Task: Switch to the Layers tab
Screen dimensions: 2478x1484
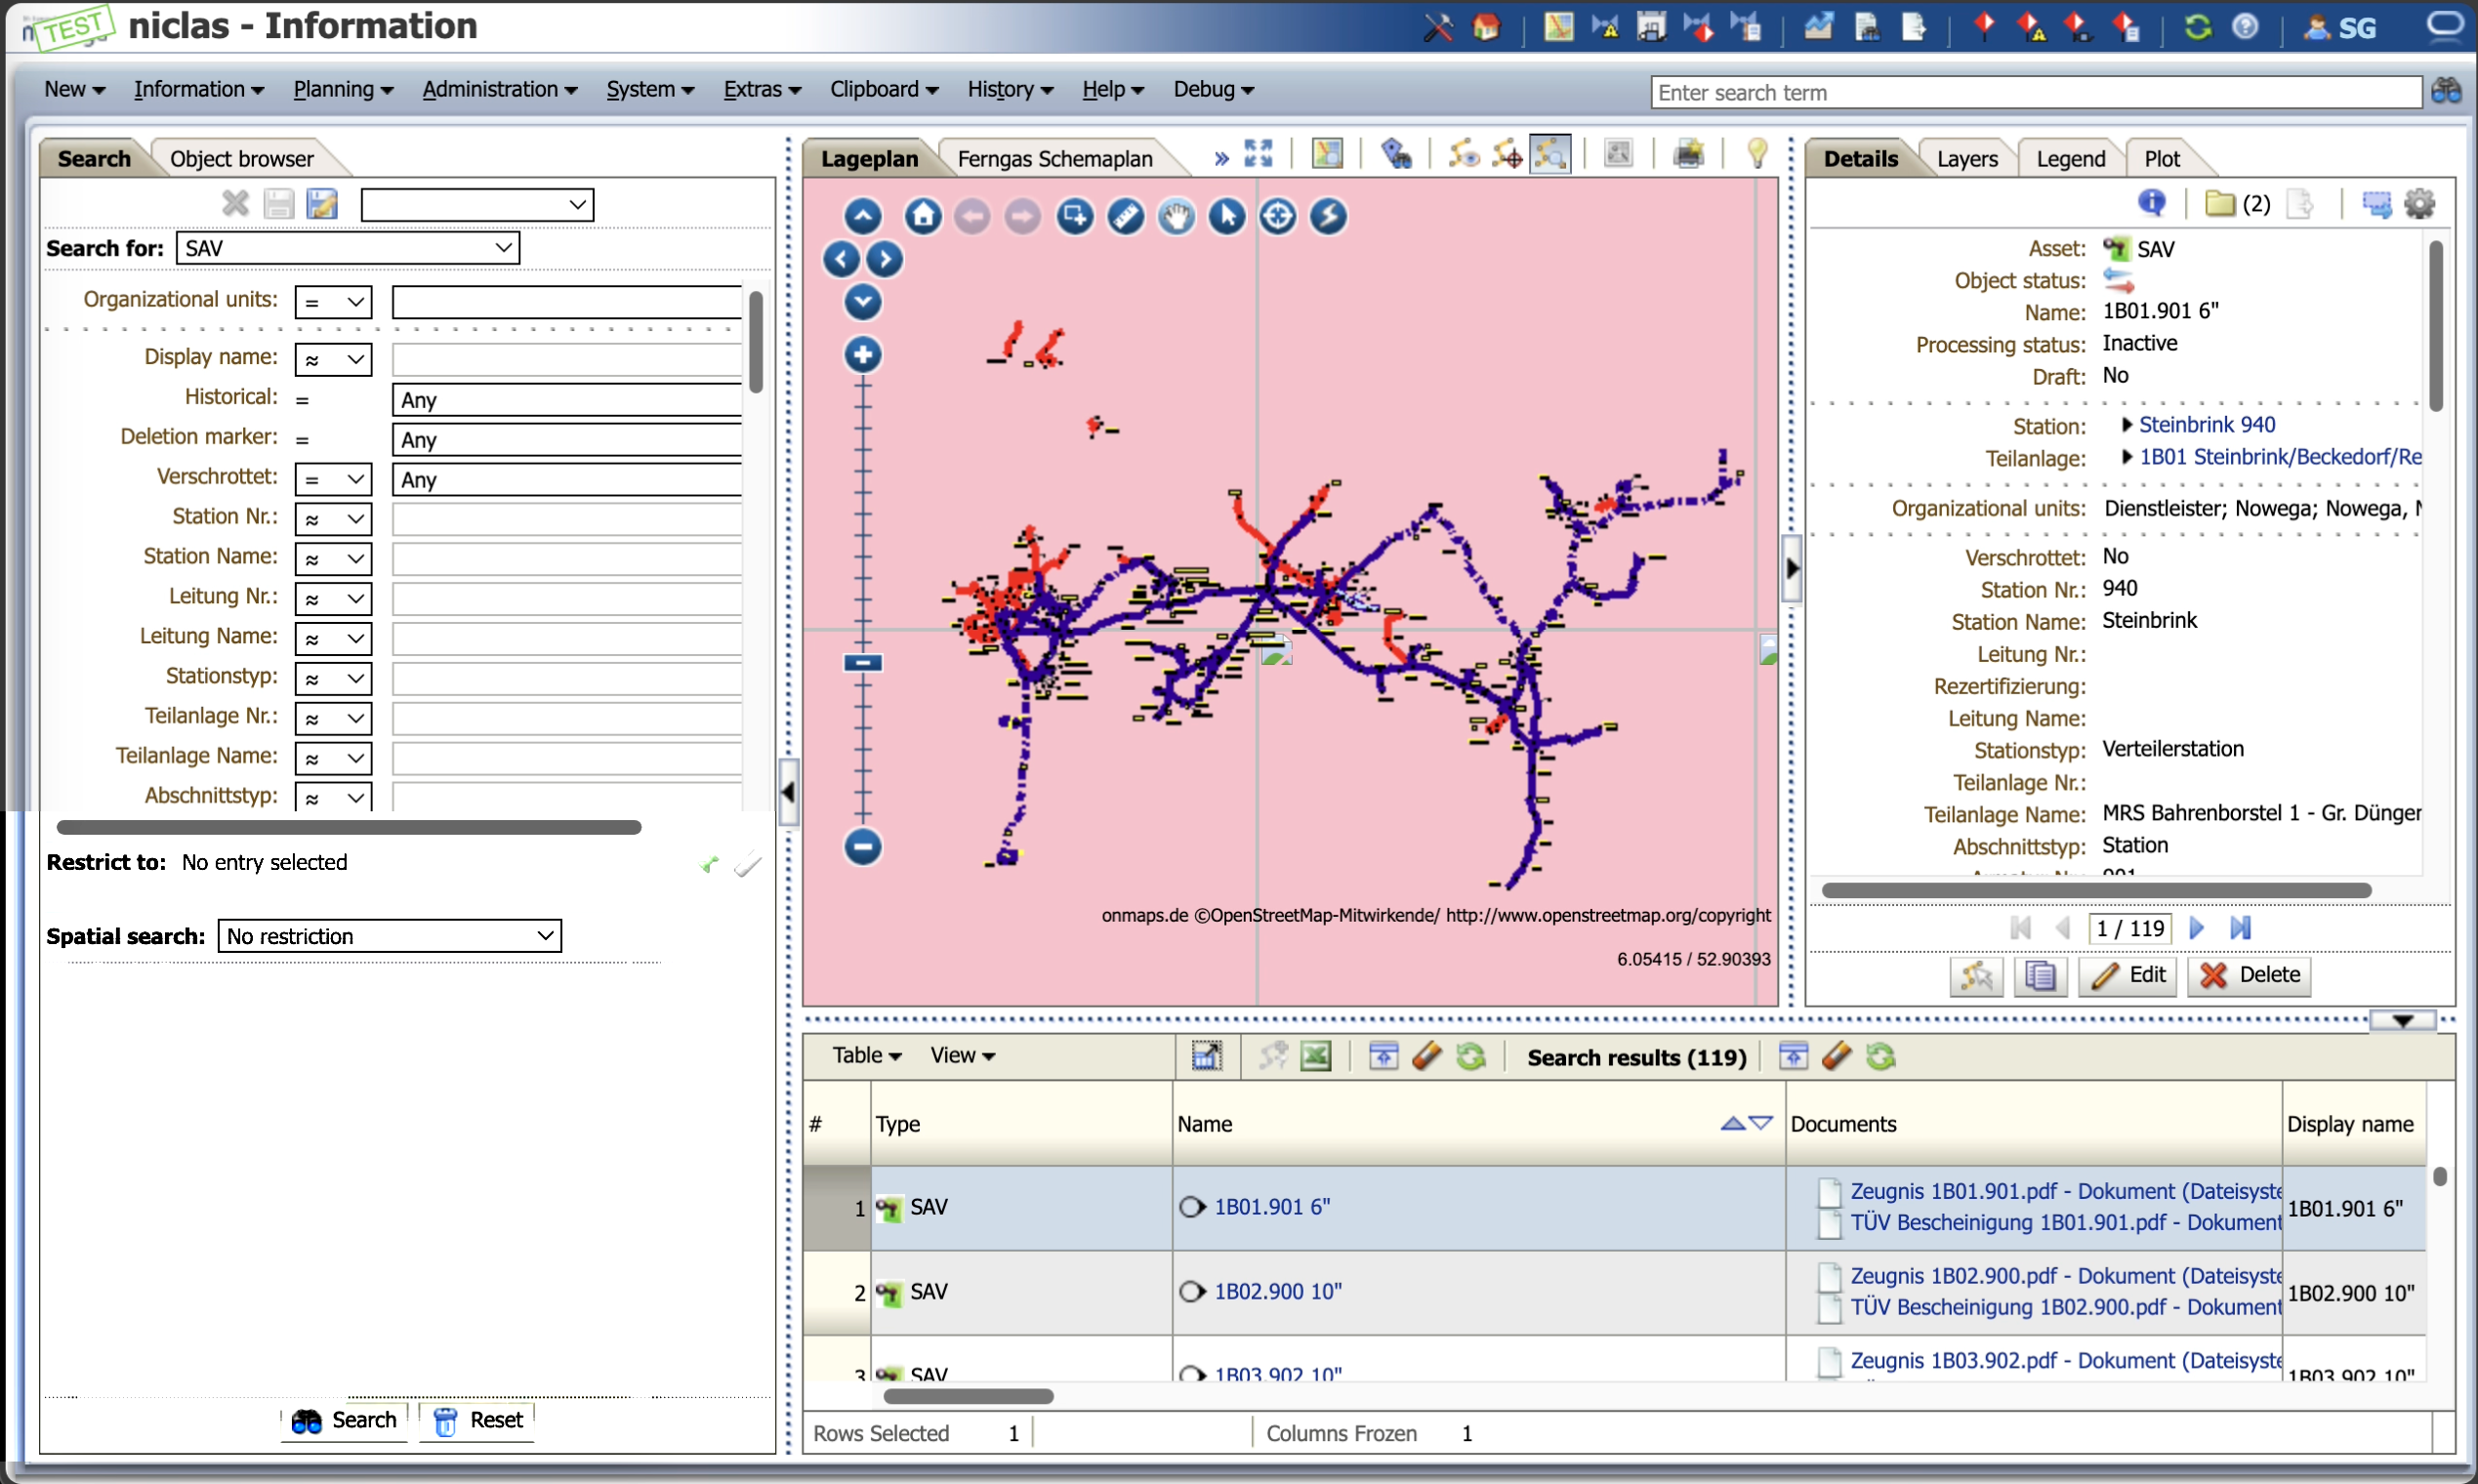Action: coord(1966,159)
